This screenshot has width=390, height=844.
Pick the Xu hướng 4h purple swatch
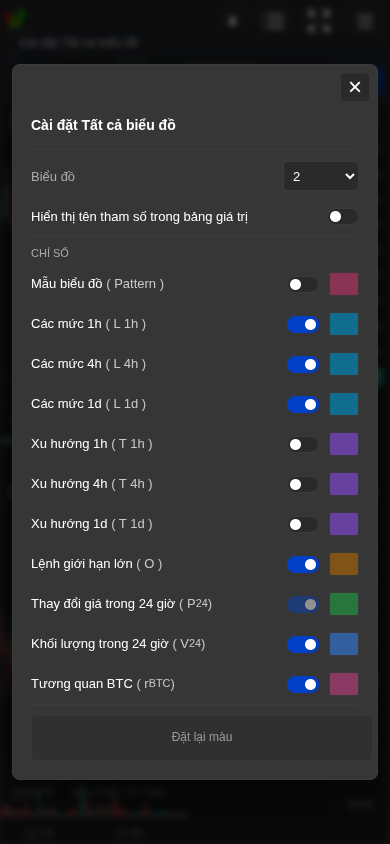pos(344,484)
